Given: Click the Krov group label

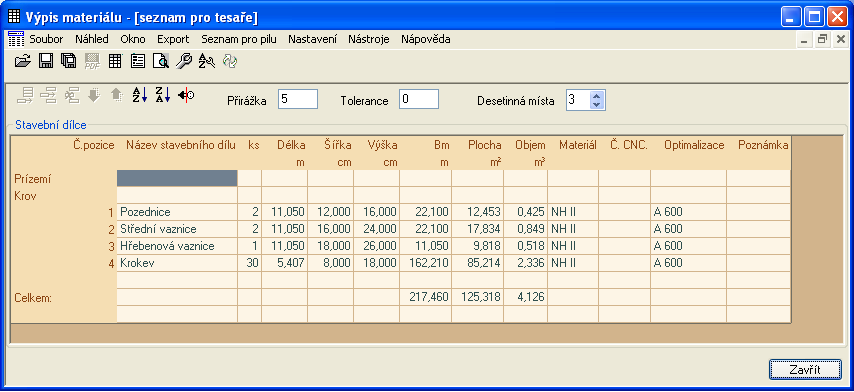Looking at the screenshot, I should tap(25, 196).
